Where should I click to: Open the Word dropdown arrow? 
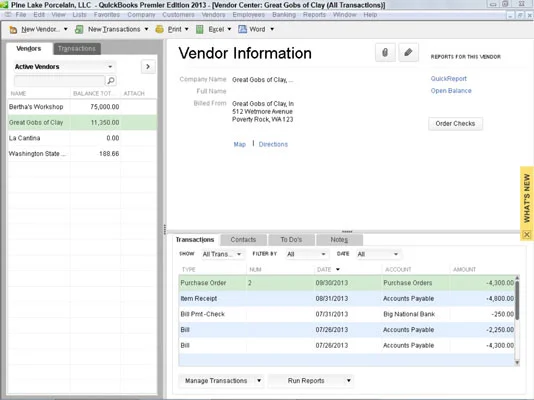[272, 29]
